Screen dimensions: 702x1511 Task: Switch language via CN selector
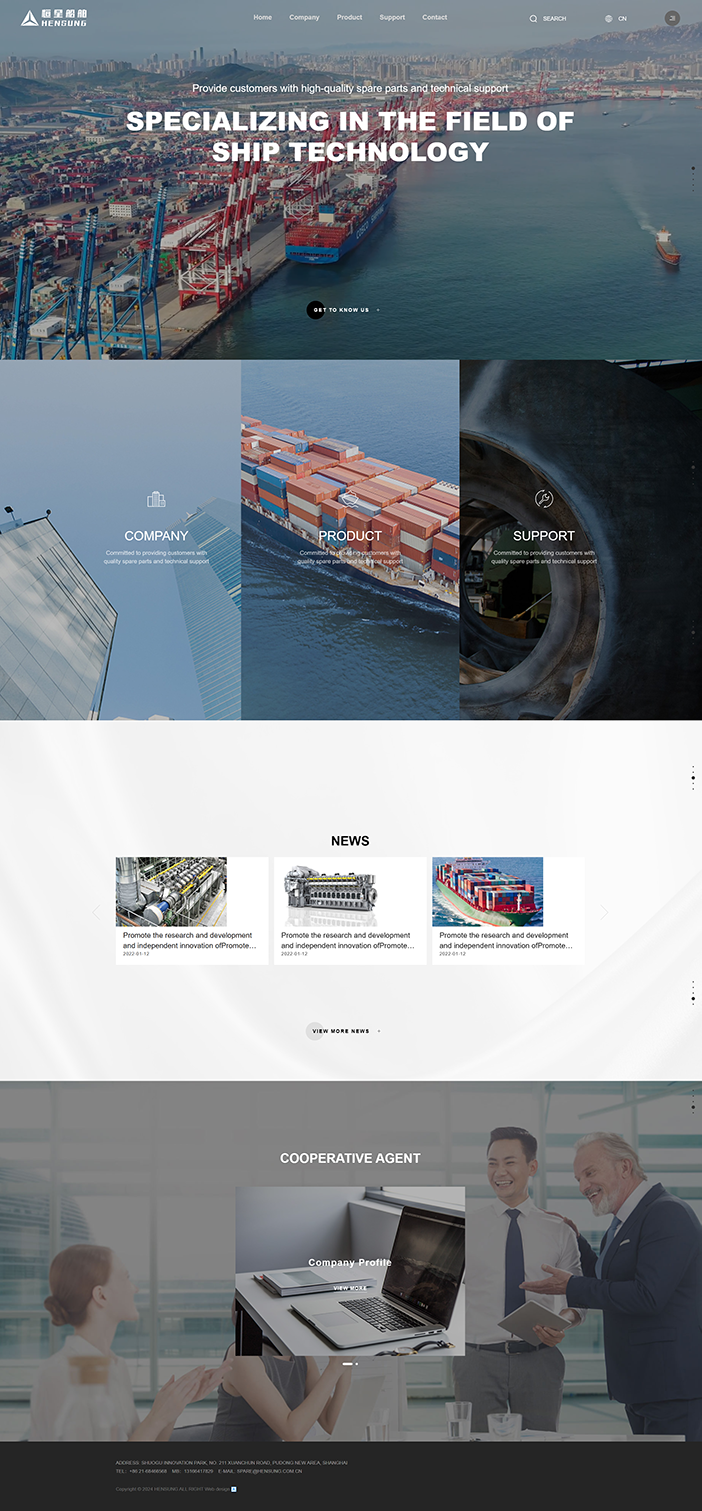click(622, 18)
